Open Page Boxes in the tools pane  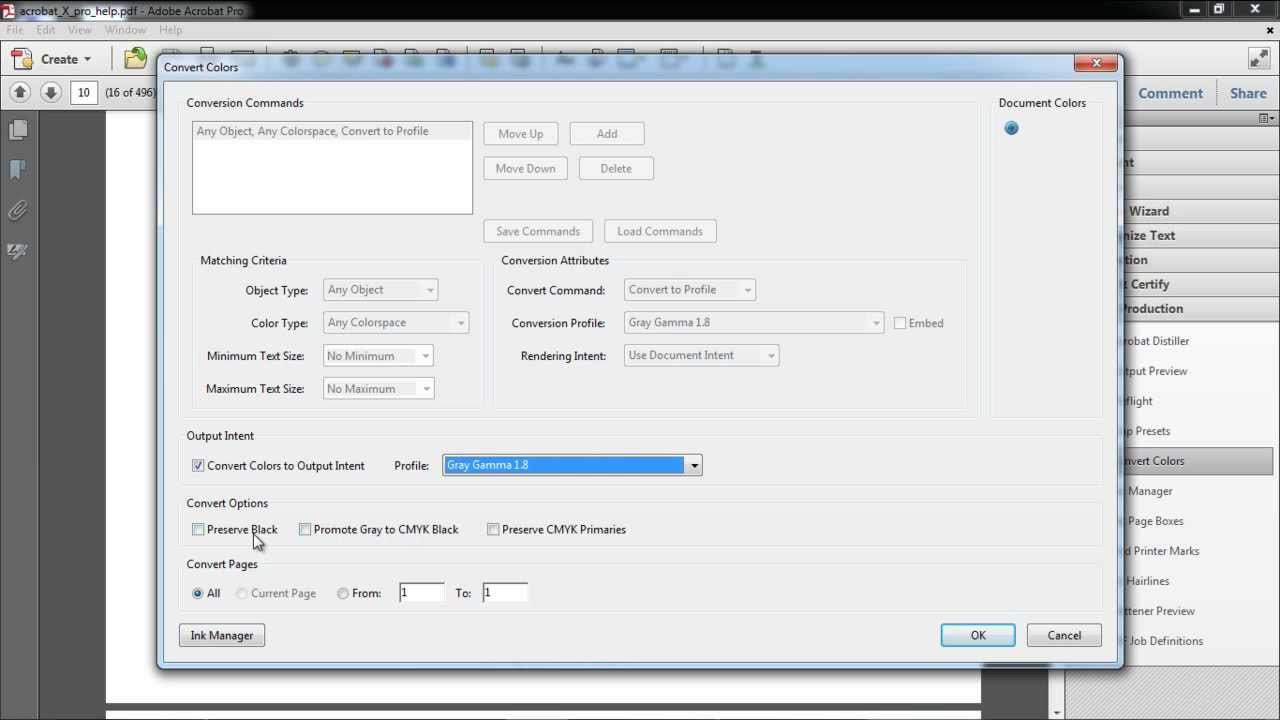coord(1155,521)
